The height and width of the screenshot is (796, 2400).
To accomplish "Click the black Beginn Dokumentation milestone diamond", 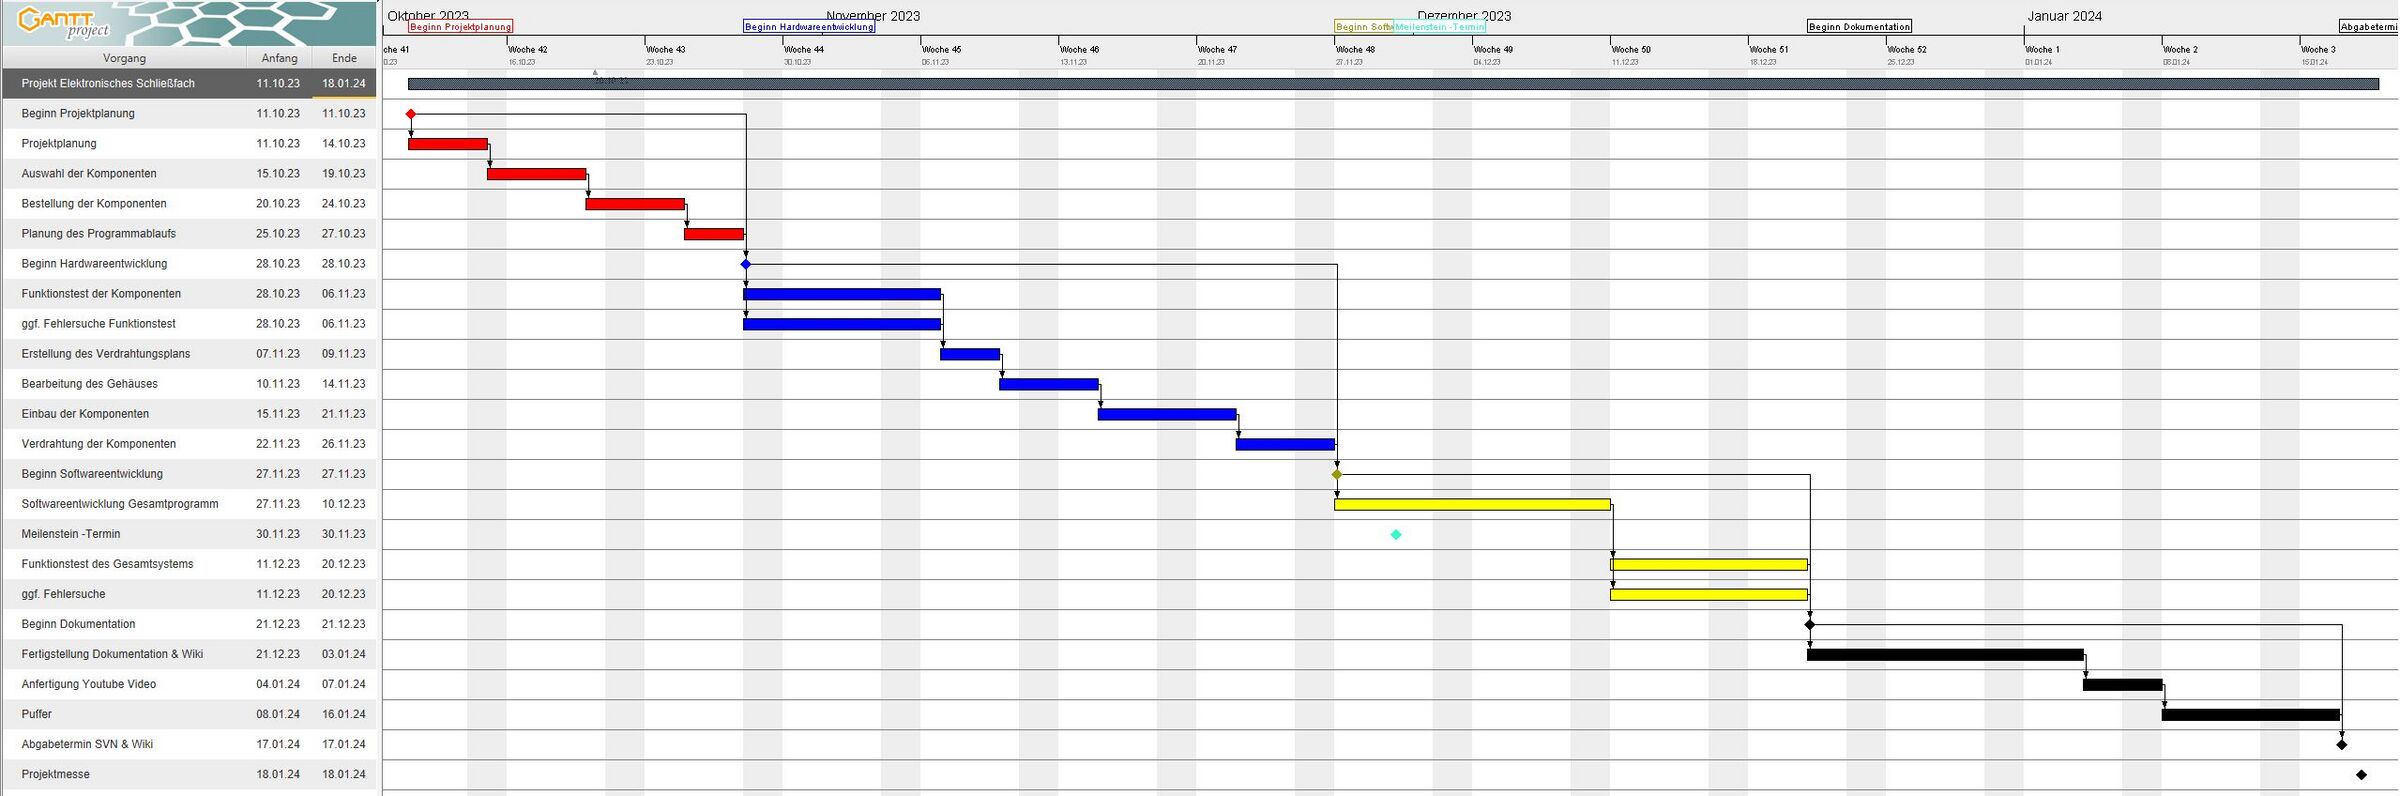I will 1810,624.
